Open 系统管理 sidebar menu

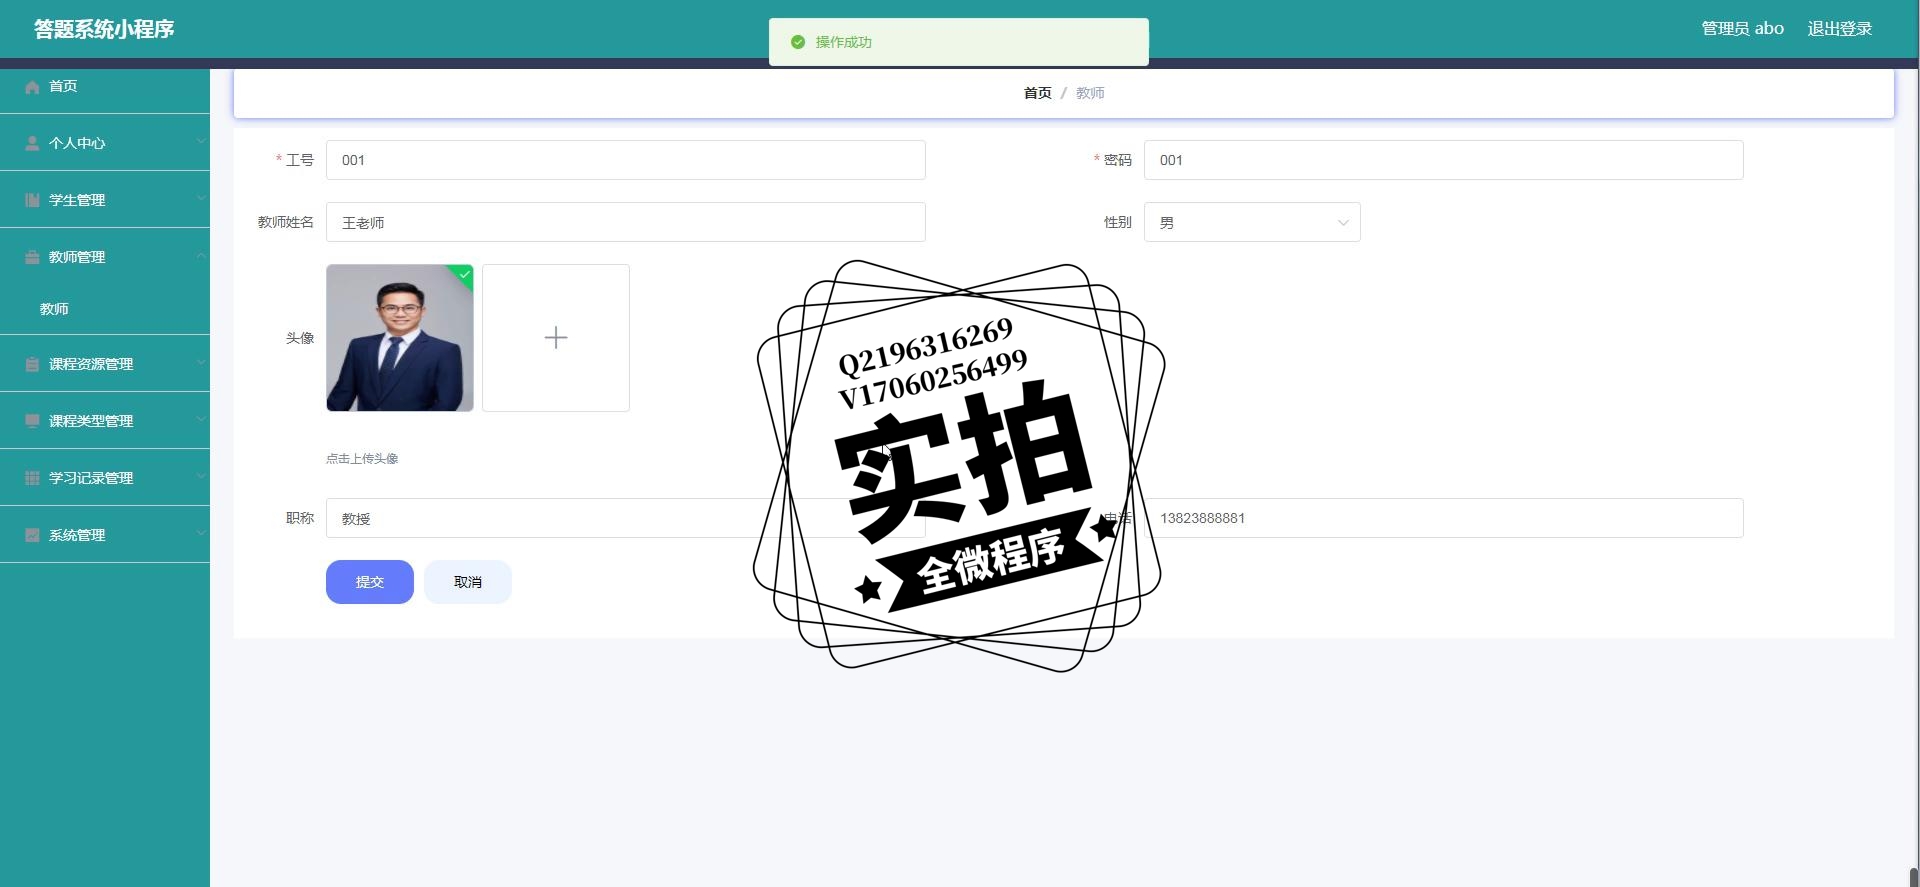coord(105,535)
